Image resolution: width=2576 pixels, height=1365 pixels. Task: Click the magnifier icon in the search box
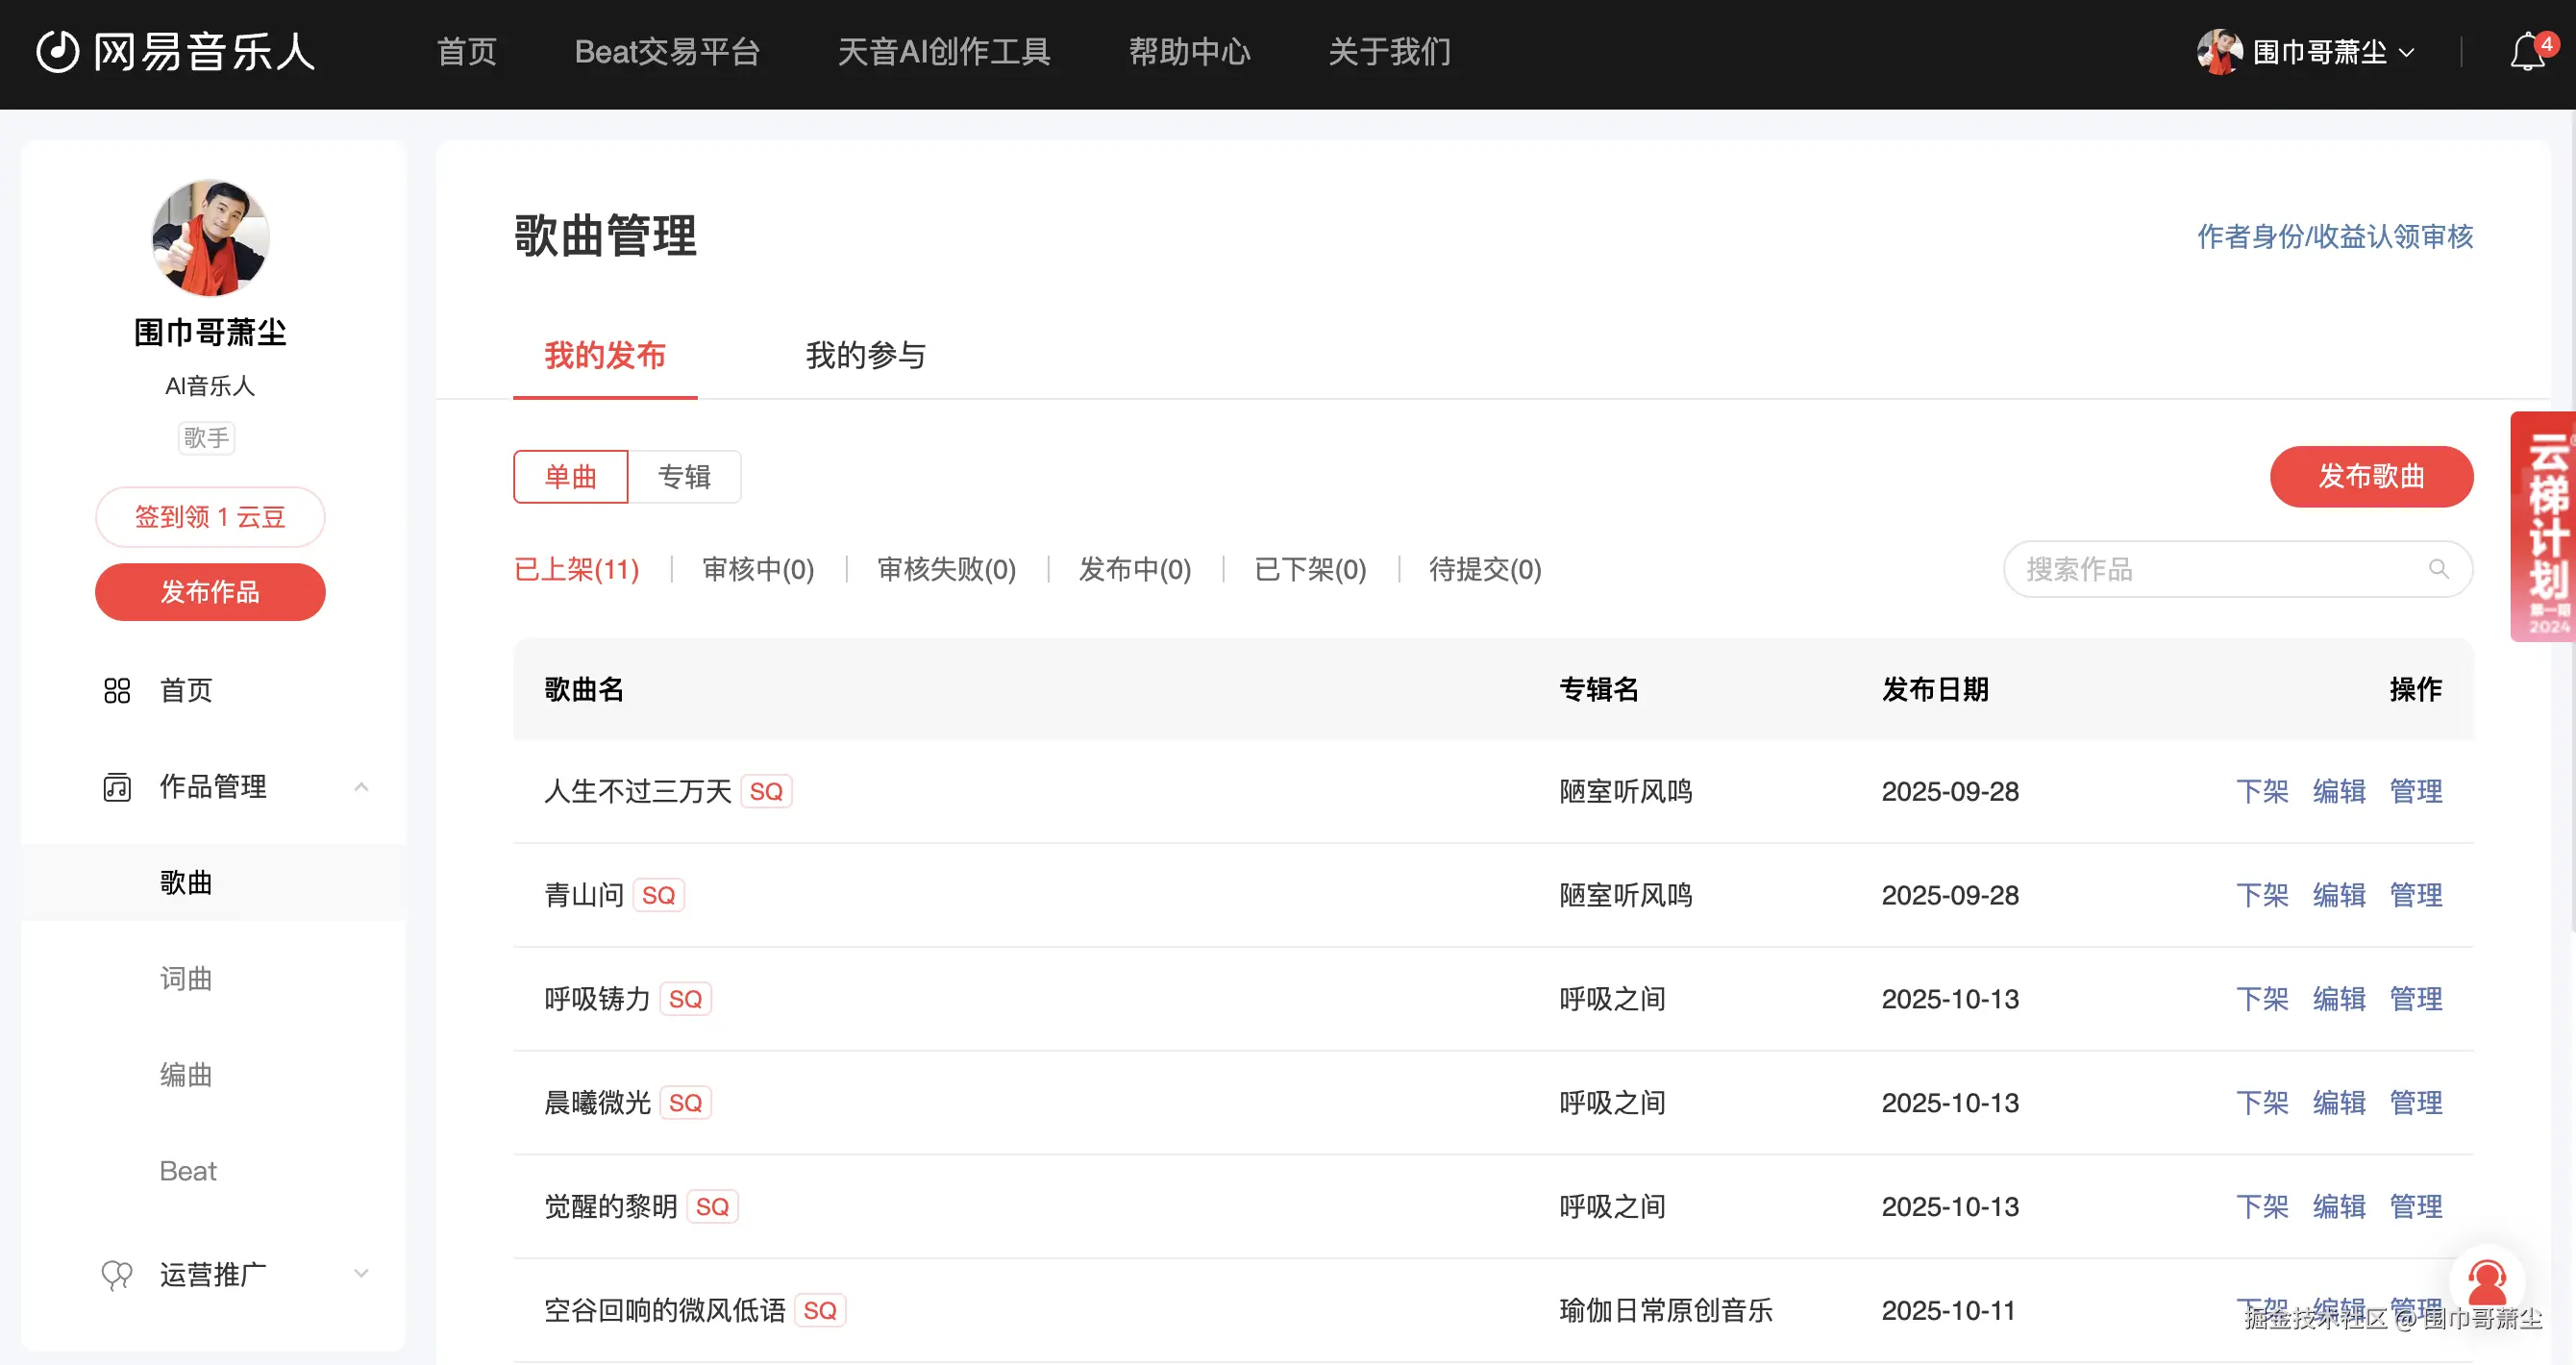click(x=2438, y=569)
